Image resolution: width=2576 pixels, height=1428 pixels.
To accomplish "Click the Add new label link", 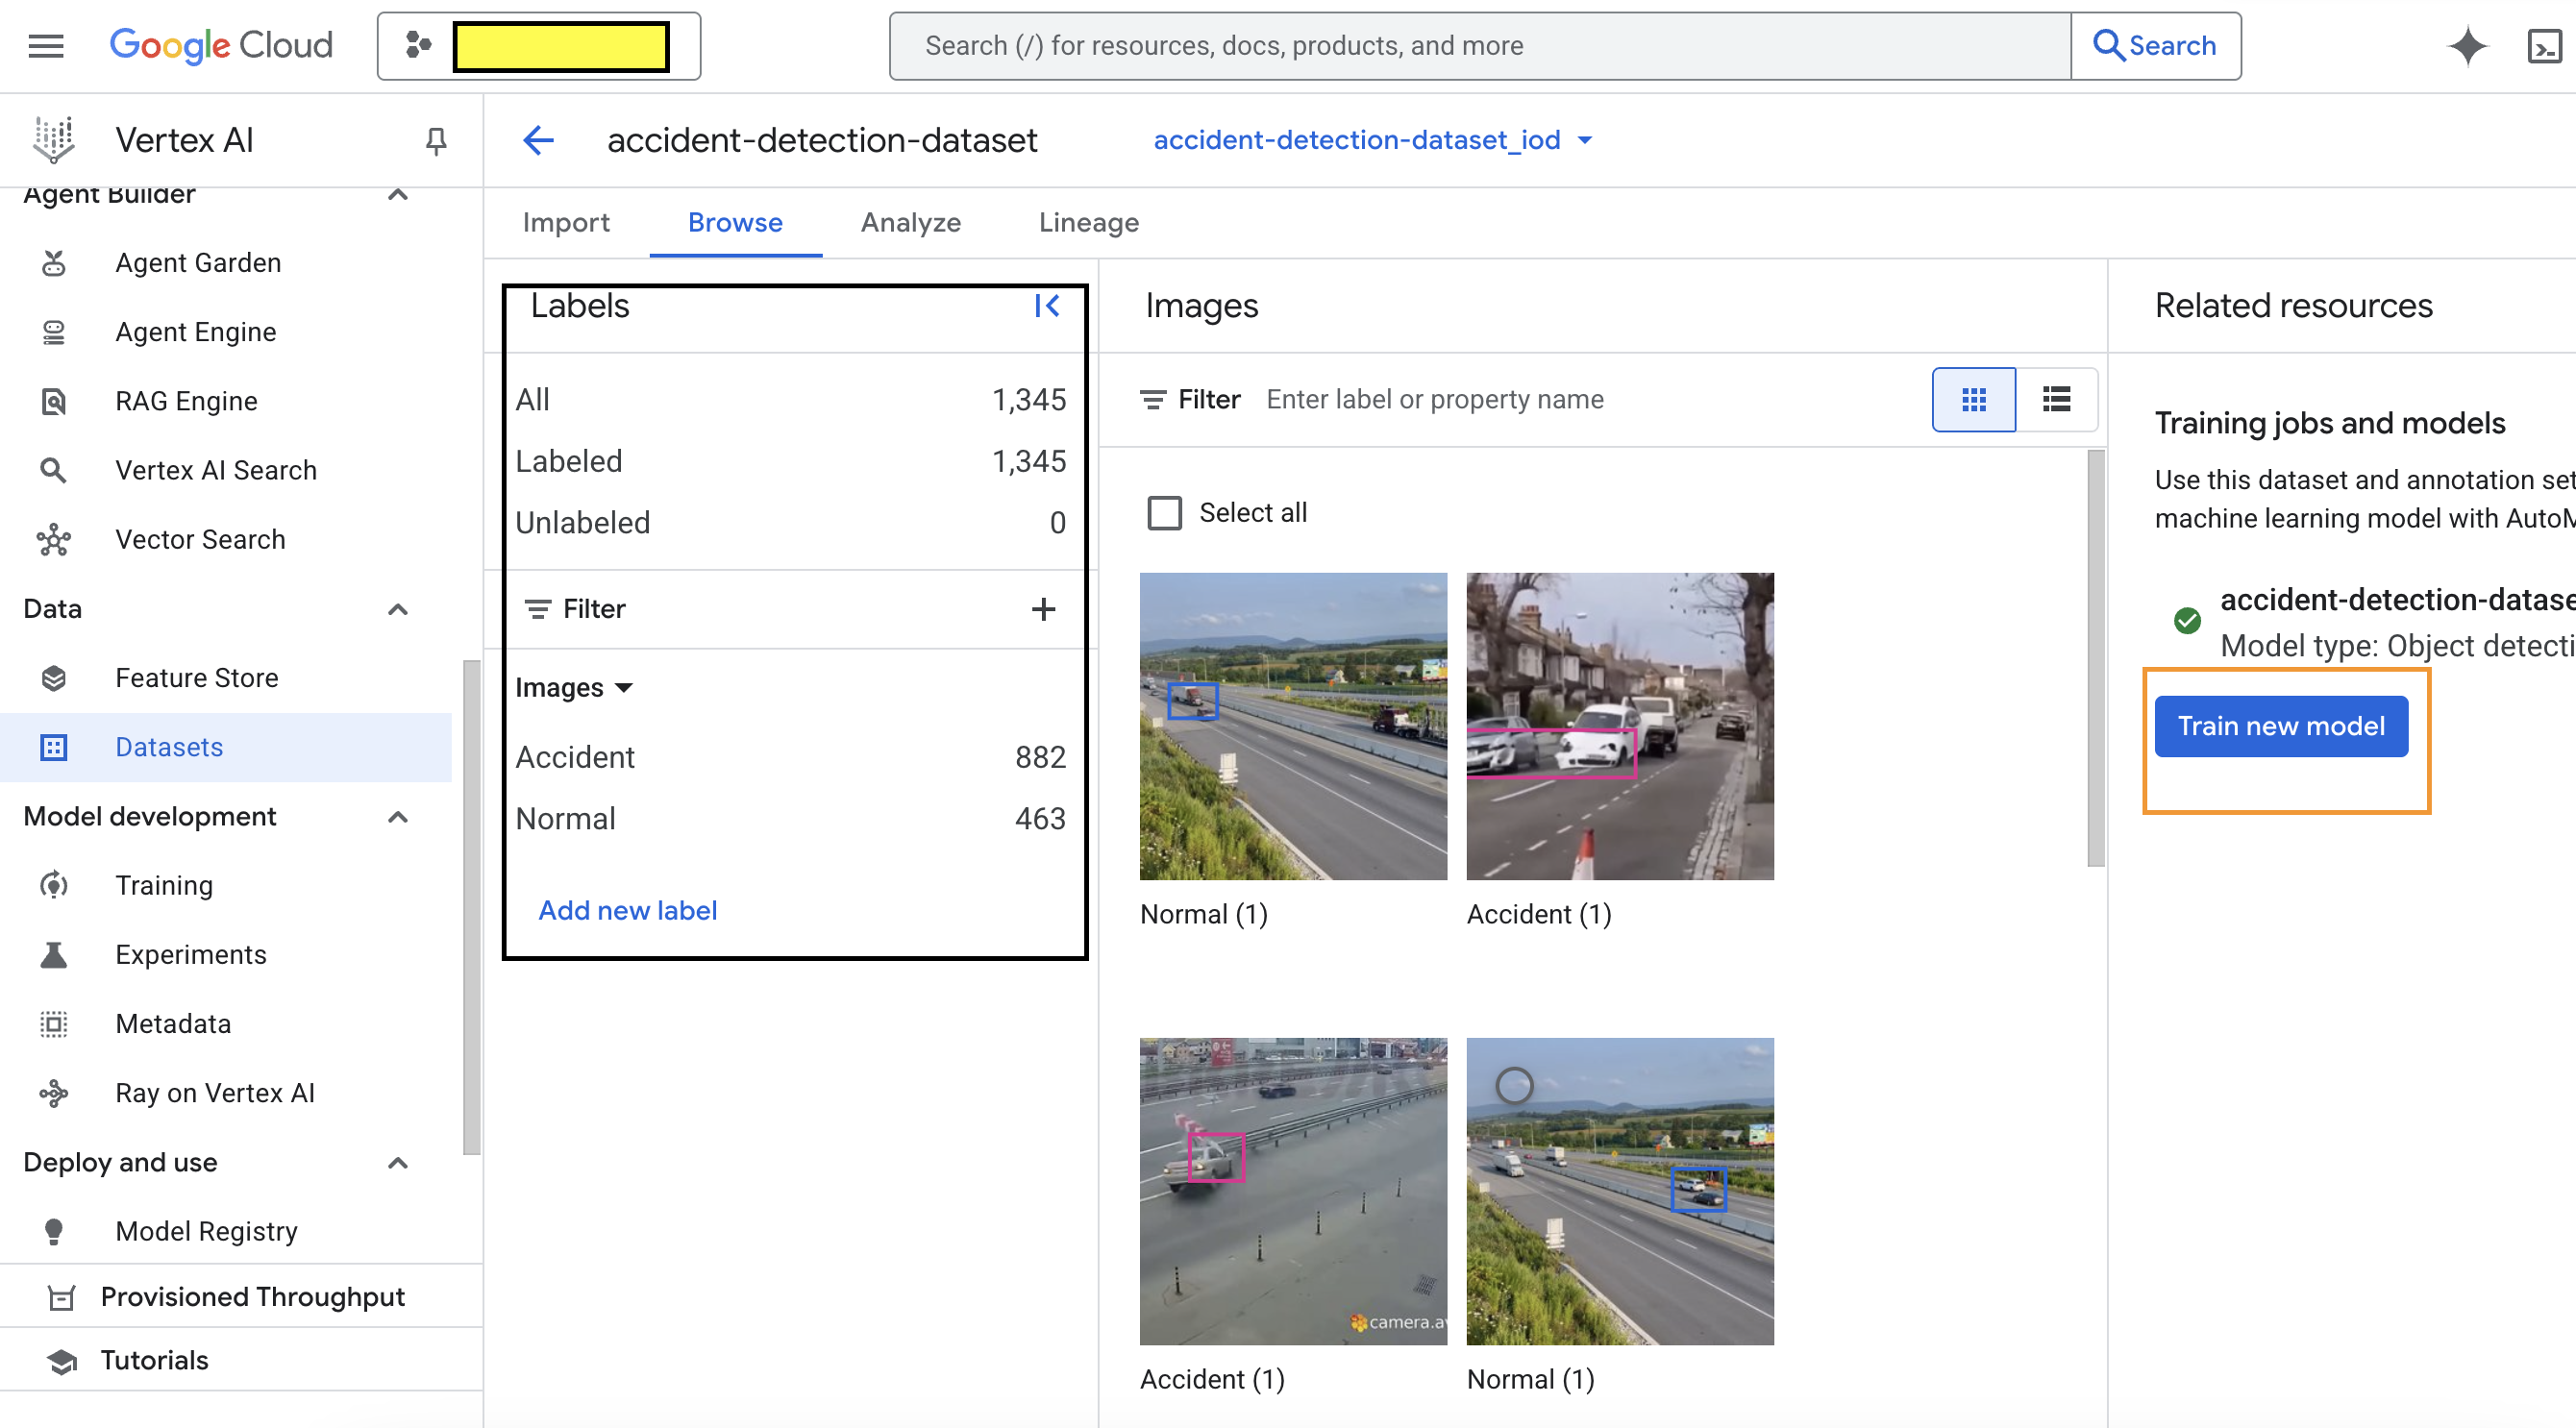I will tap(627, 910).
